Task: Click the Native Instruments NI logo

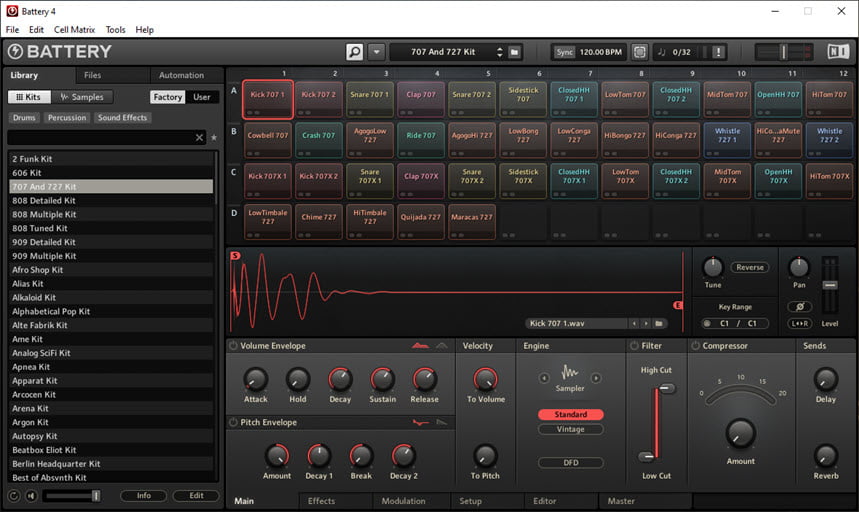Action: 838,51
